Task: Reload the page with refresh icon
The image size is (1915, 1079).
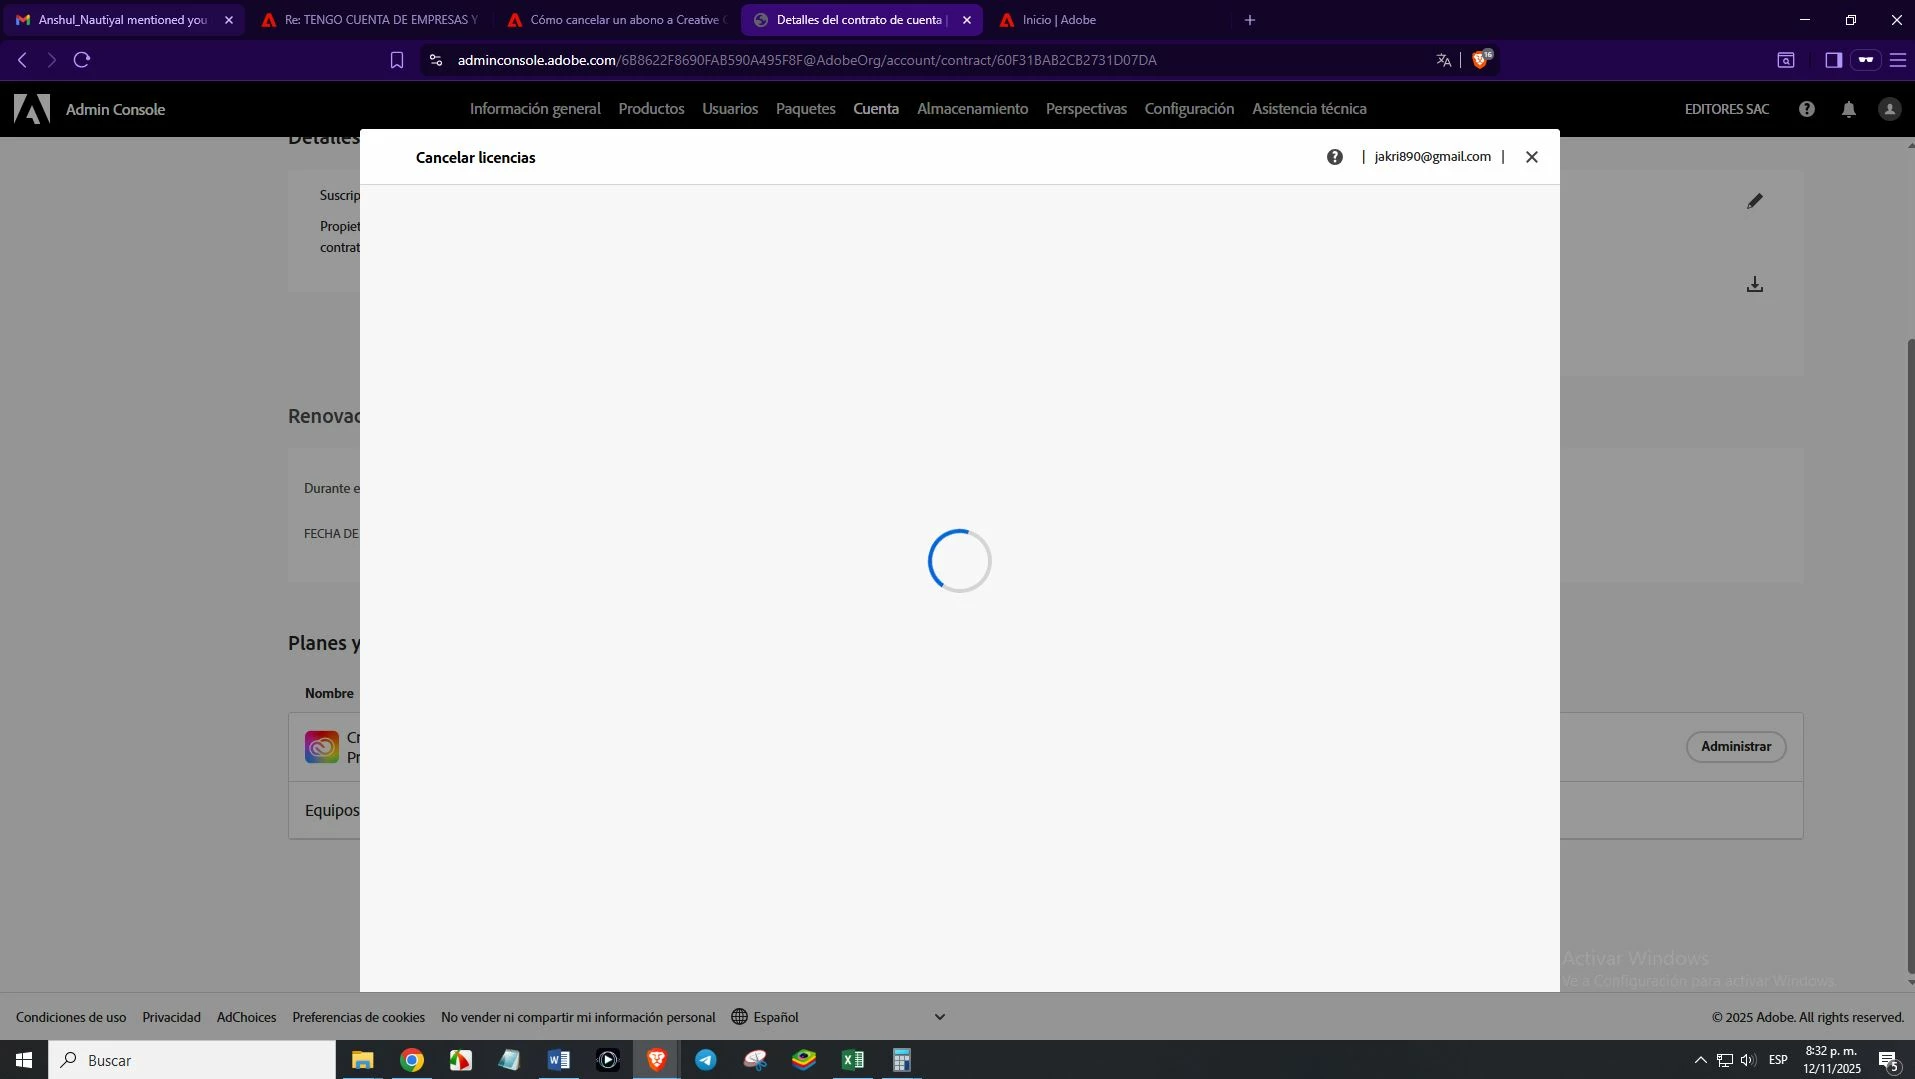Action: (82, 60)
